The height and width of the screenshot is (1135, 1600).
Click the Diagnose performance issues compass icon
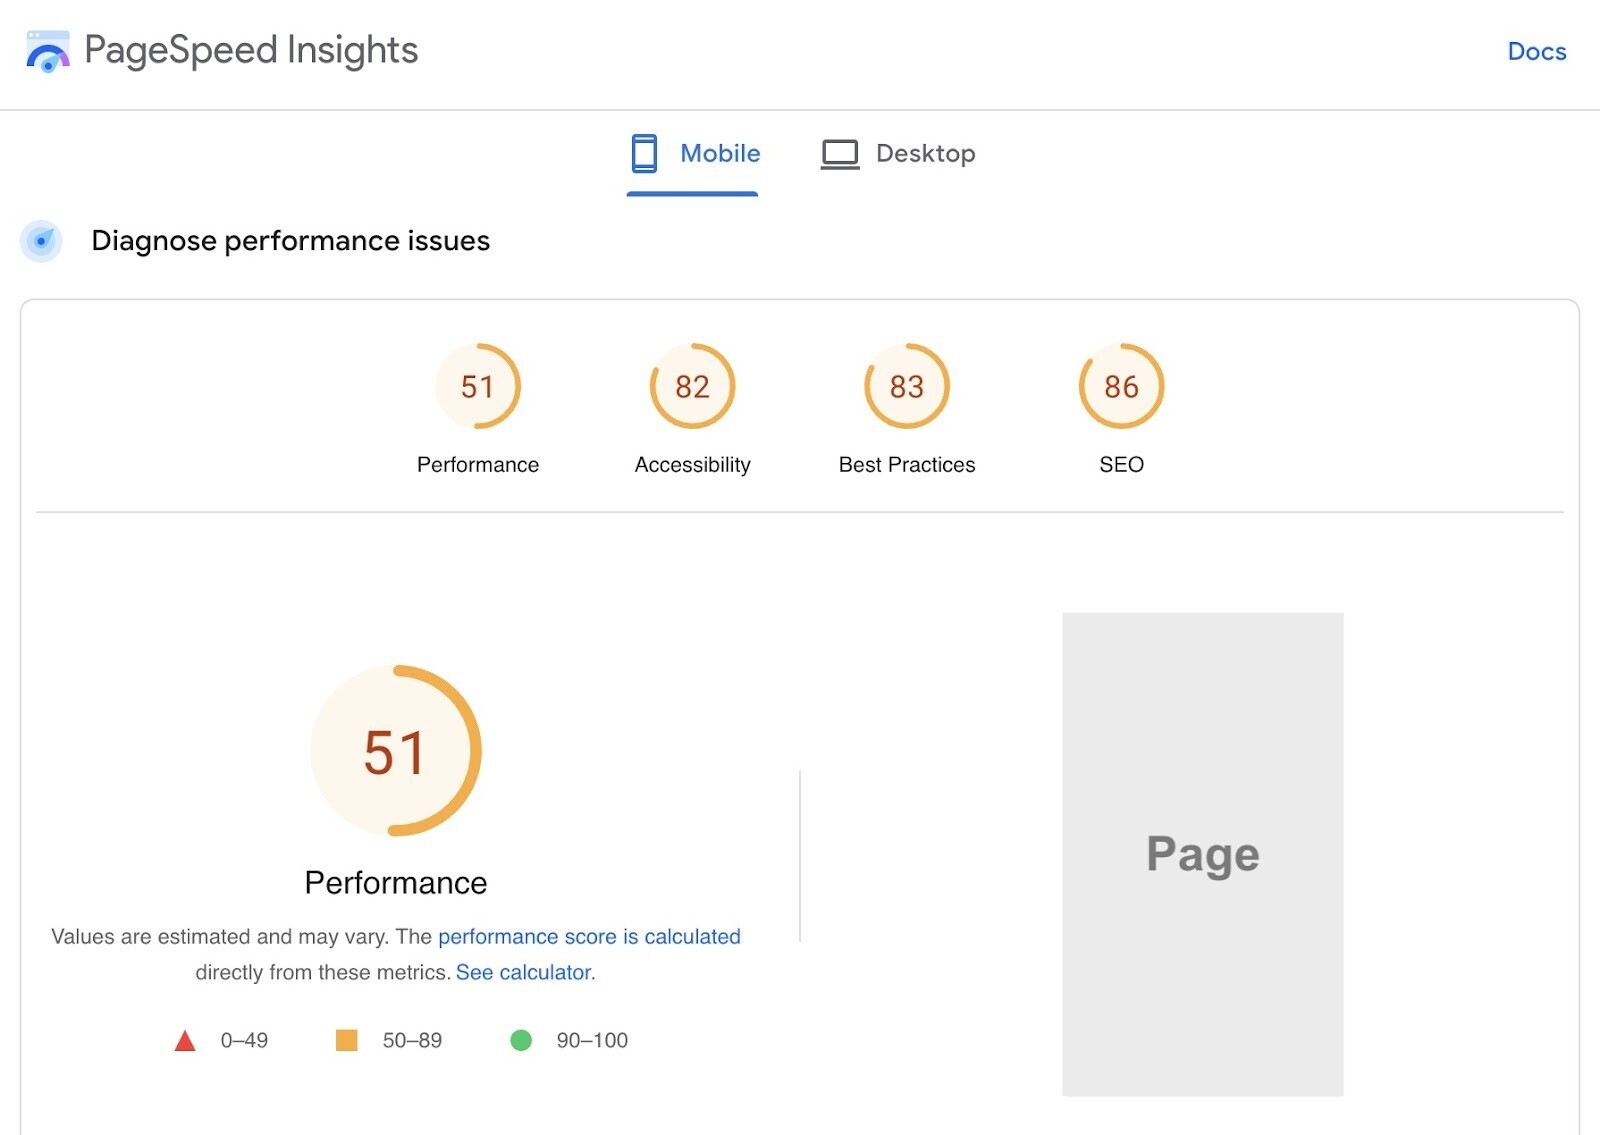40,241
